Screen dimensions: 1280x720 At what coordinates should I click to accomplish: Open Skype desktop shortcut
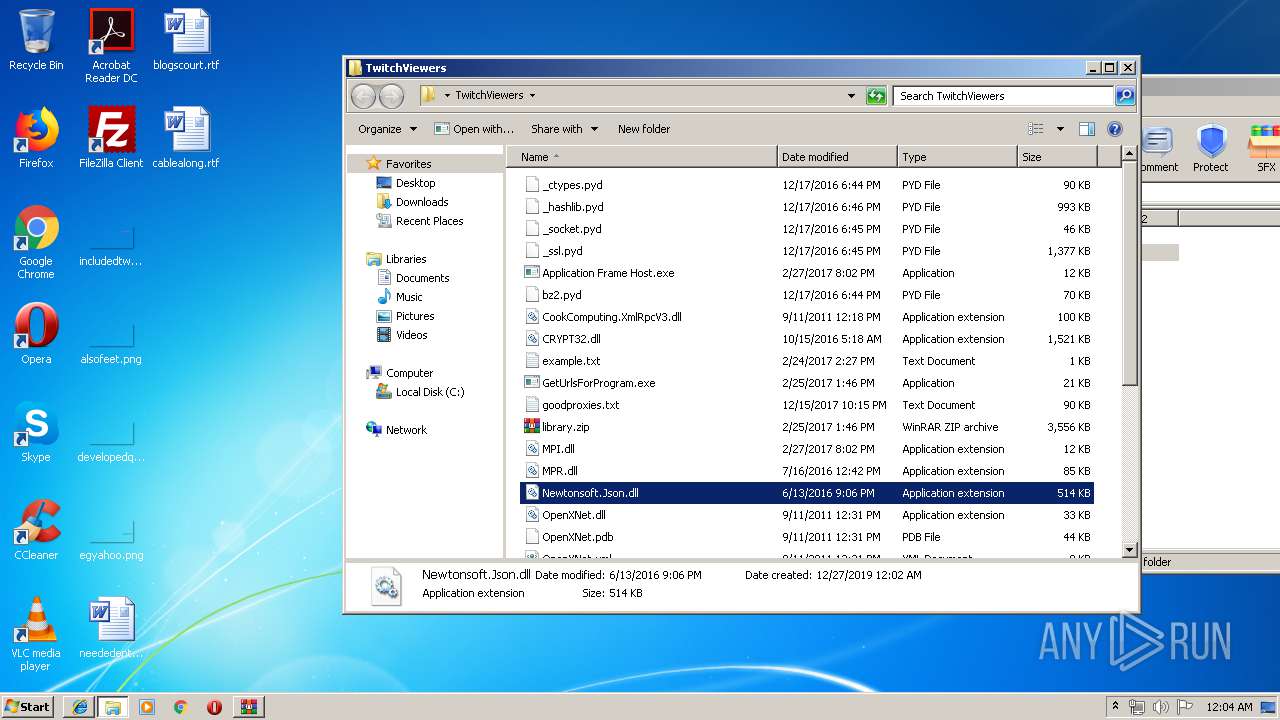coord(36,432)
